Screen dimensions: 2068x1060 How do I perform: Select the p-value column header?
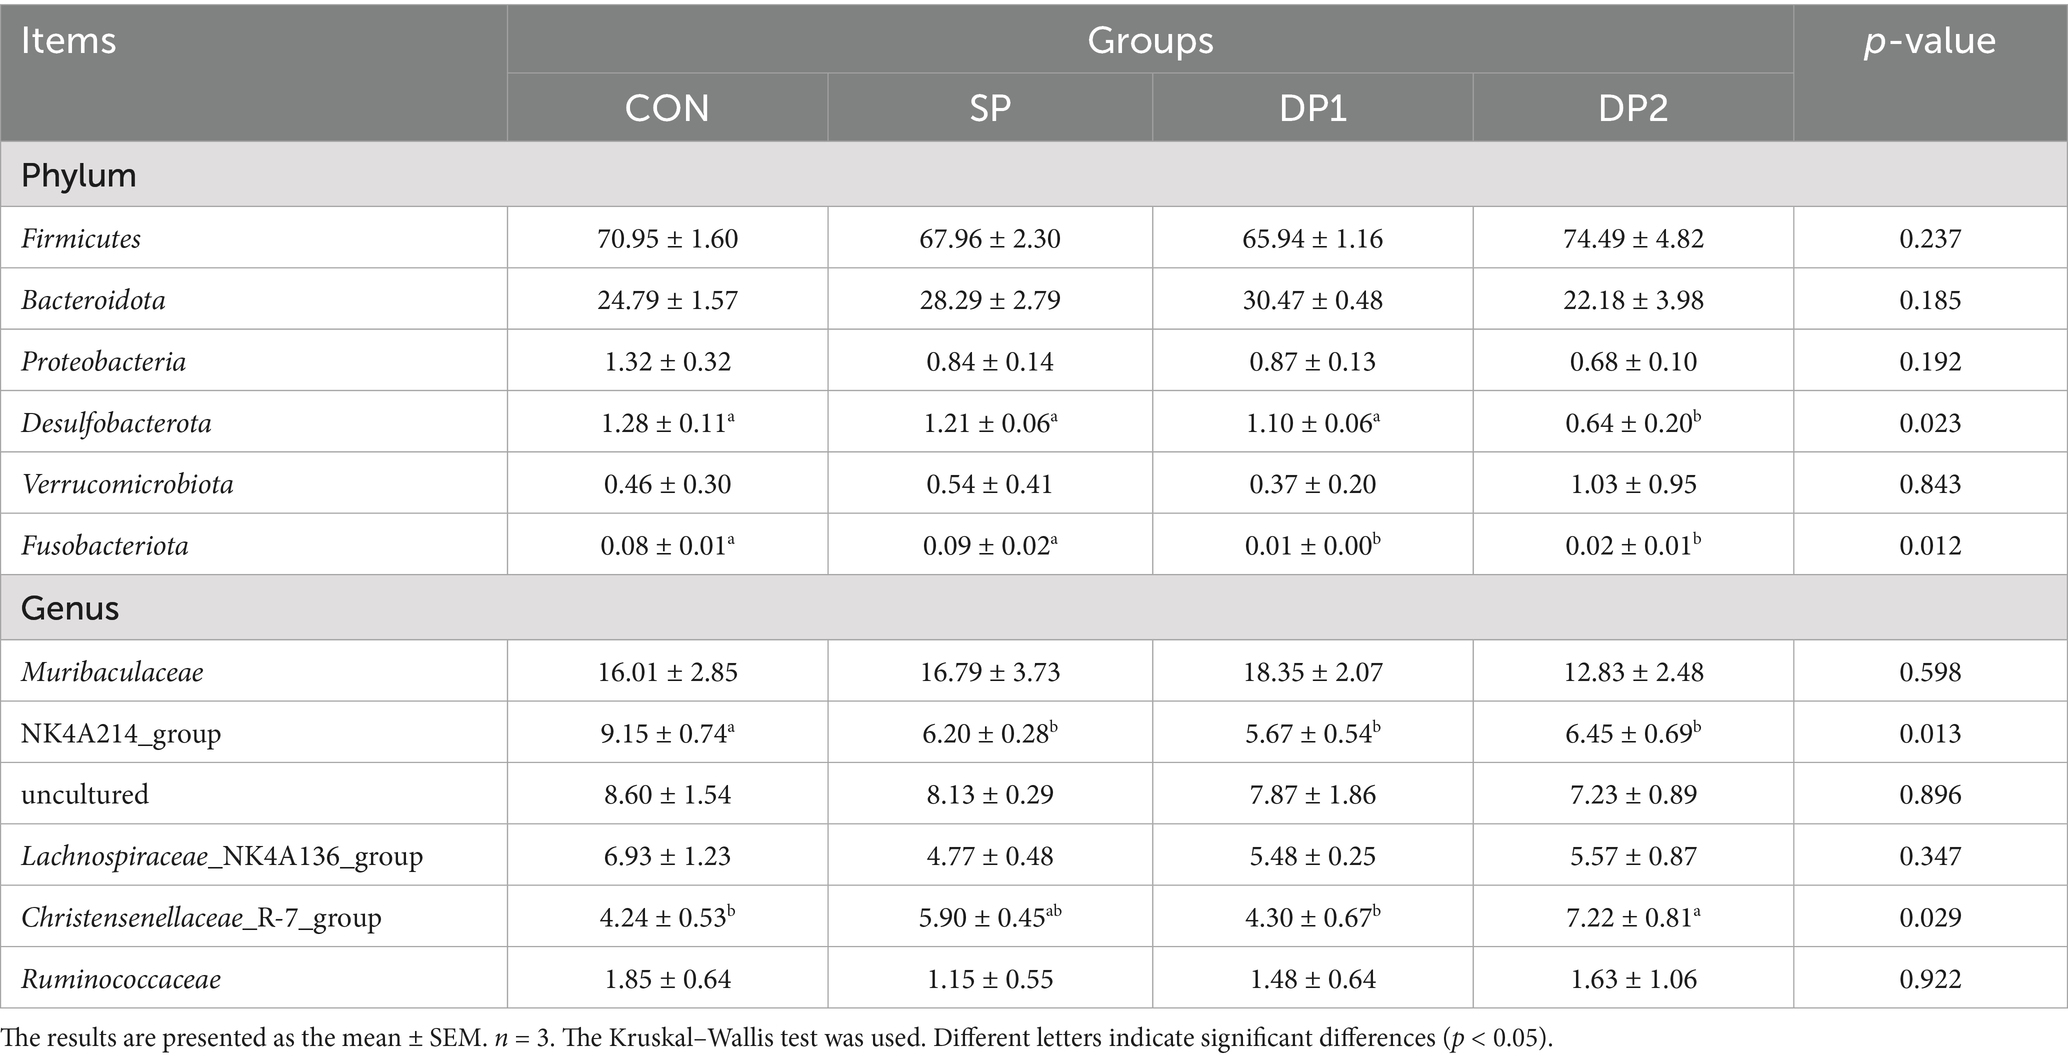(x=1929, y=41)
